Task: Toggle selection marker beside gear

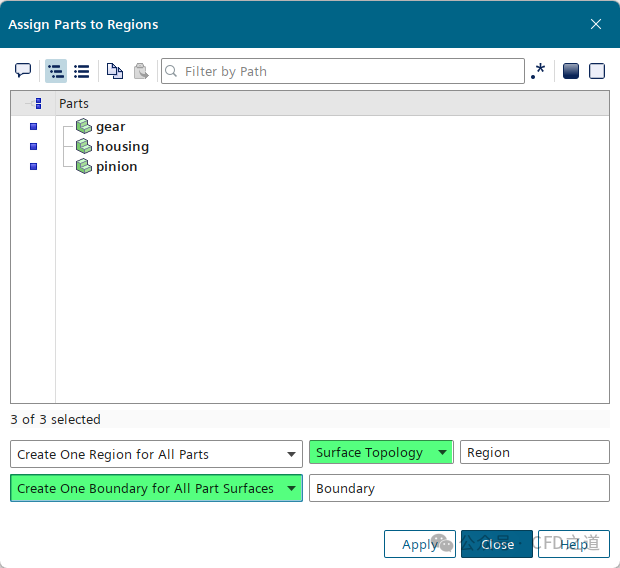Action: (x=33, y=127)
